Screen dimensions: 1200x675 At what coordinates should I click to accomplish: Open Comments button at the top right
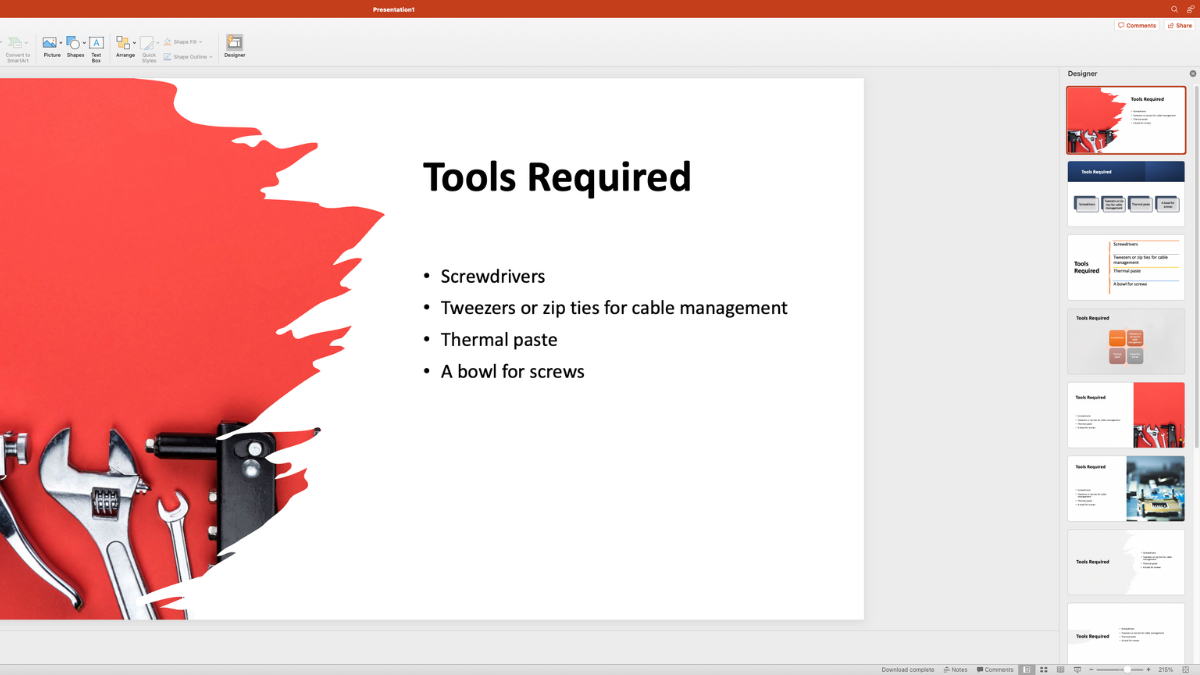1137,25
